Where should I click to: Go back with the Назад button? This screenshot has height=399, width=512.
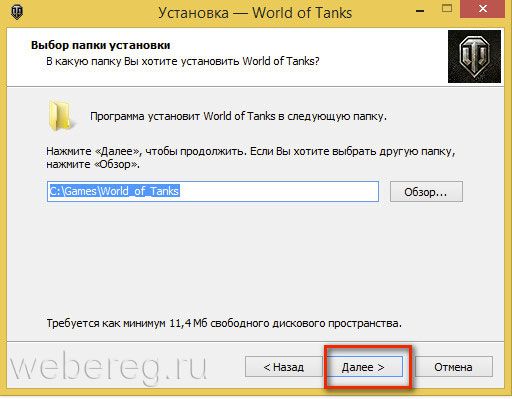click(284, 367)
